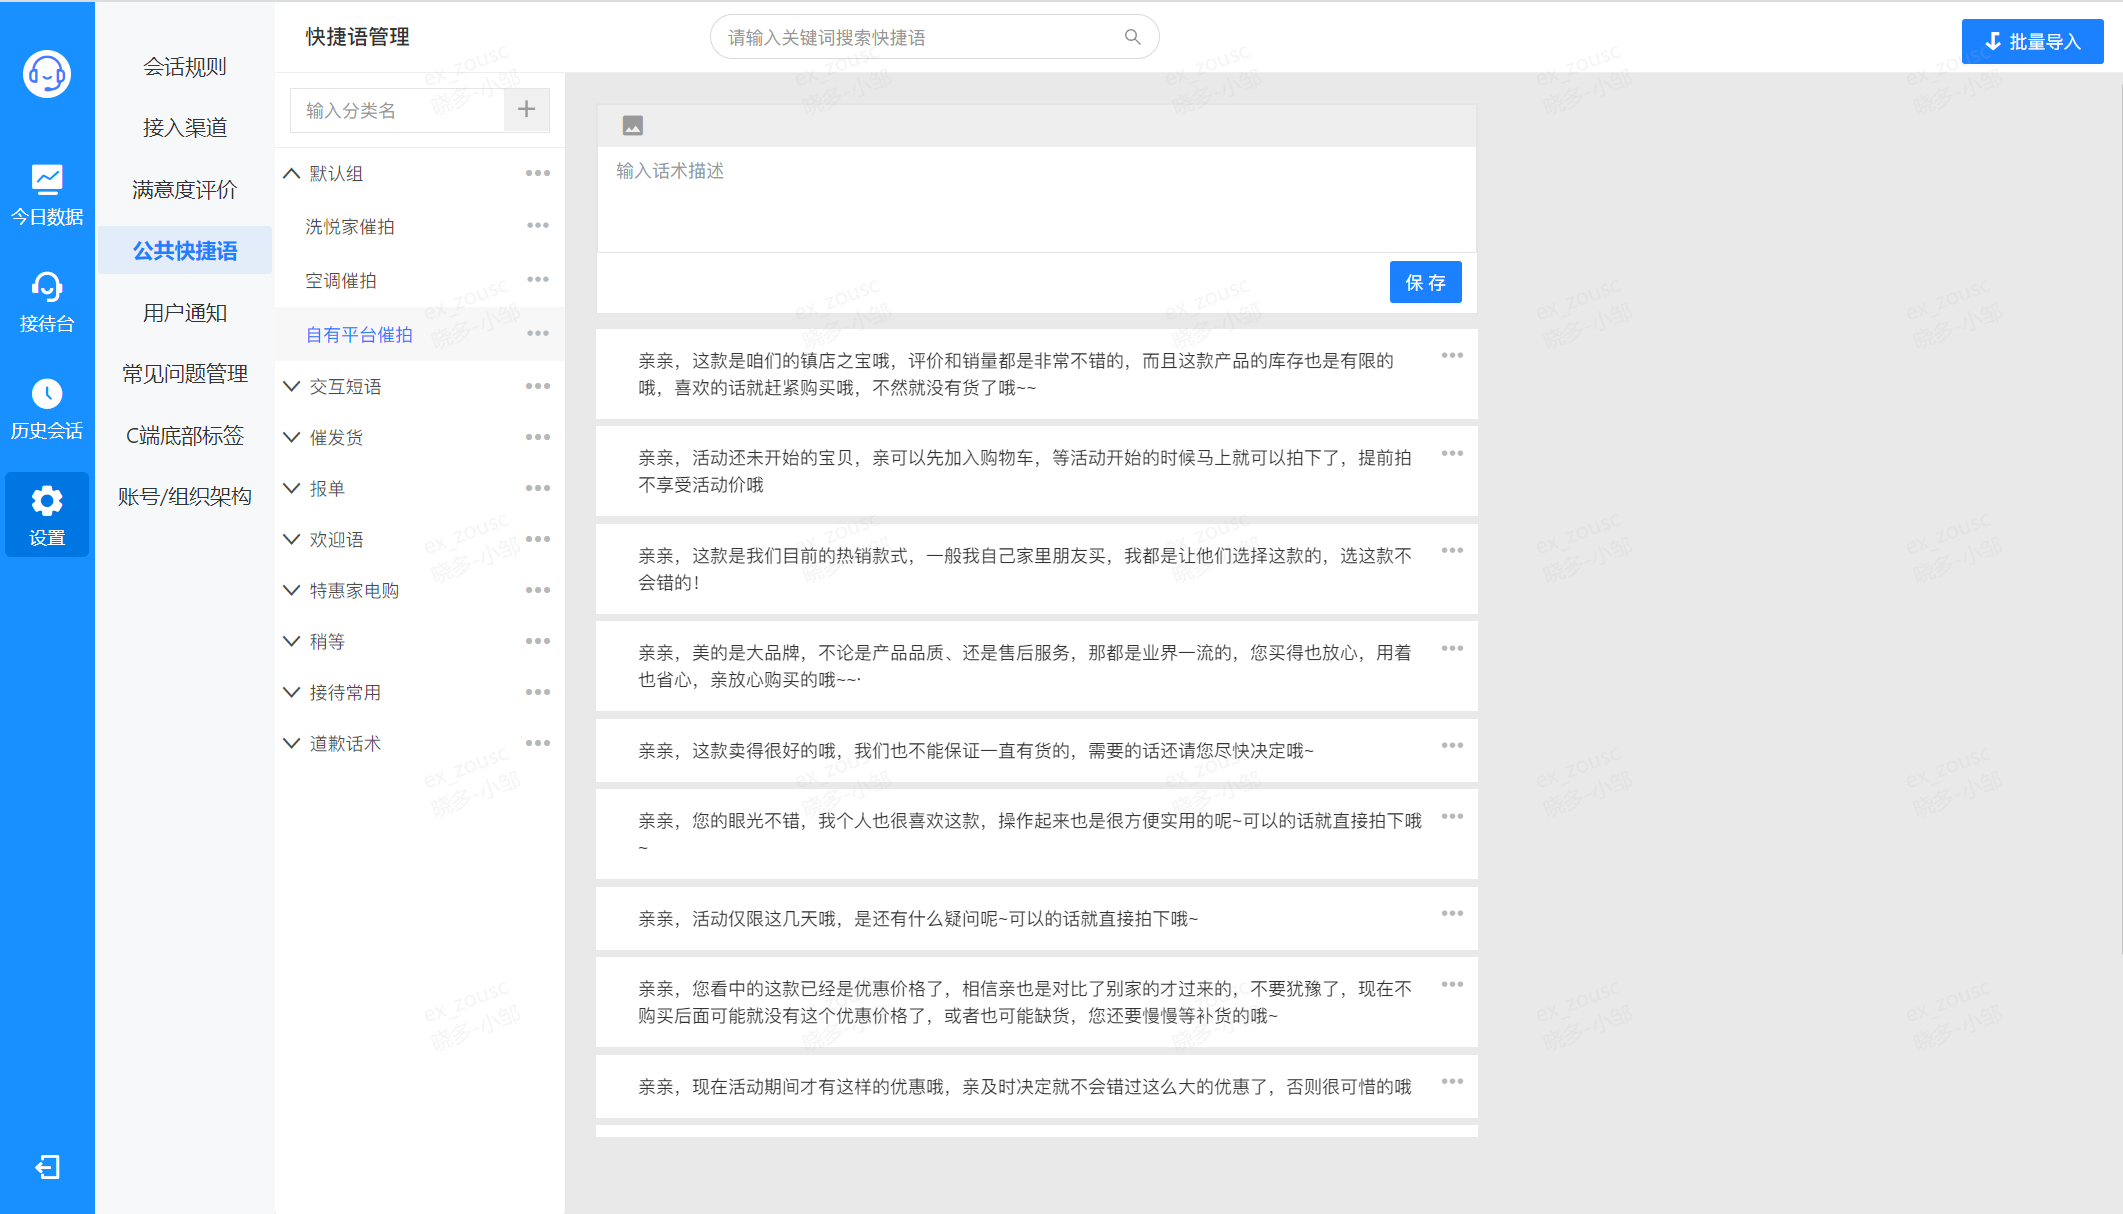The width and height of the screenshot is (2123, 1214).
Task: Focus the 输入分类名 category field
Action: (397, 110)
